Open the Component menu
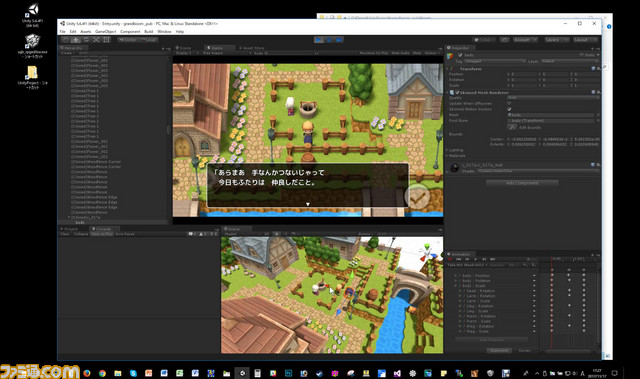The image size is (640, 379). [x=130, y=31]
